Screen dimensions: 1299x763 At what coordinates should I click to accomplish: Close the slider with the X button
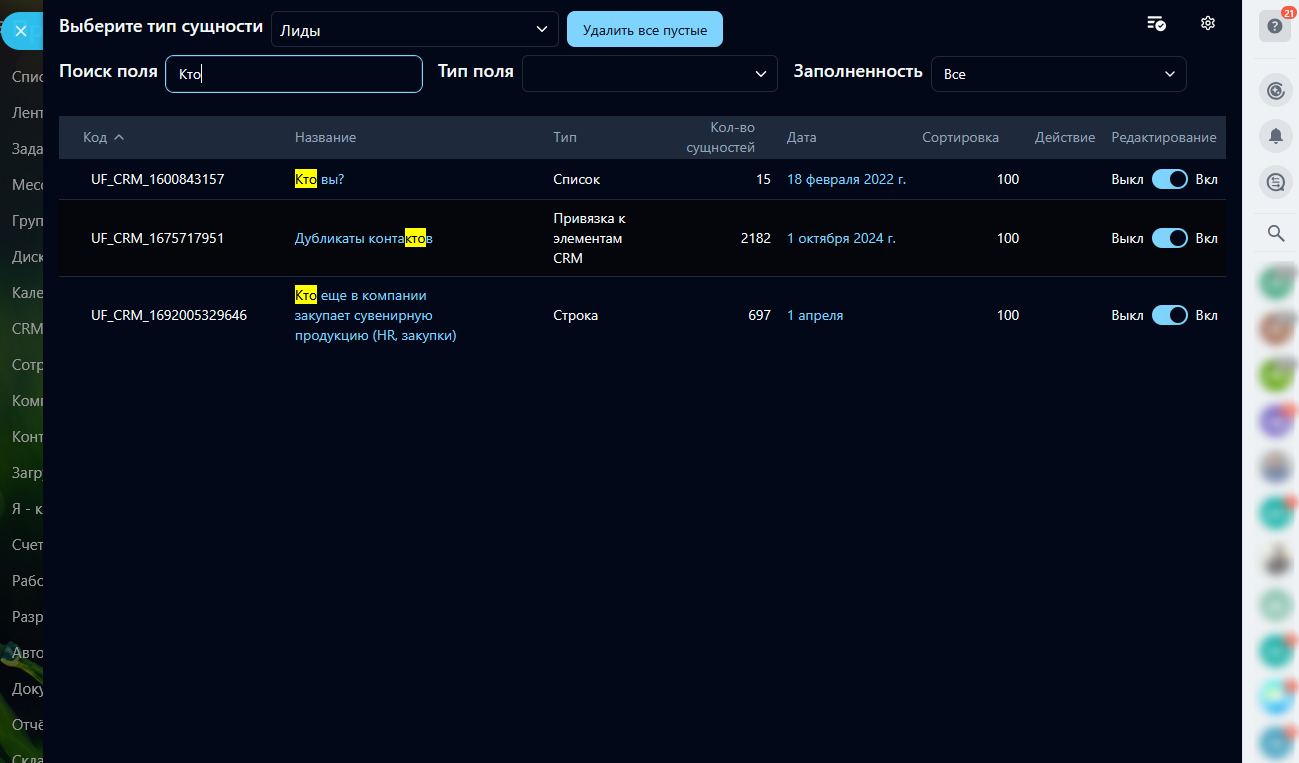(x=21, y=31)
